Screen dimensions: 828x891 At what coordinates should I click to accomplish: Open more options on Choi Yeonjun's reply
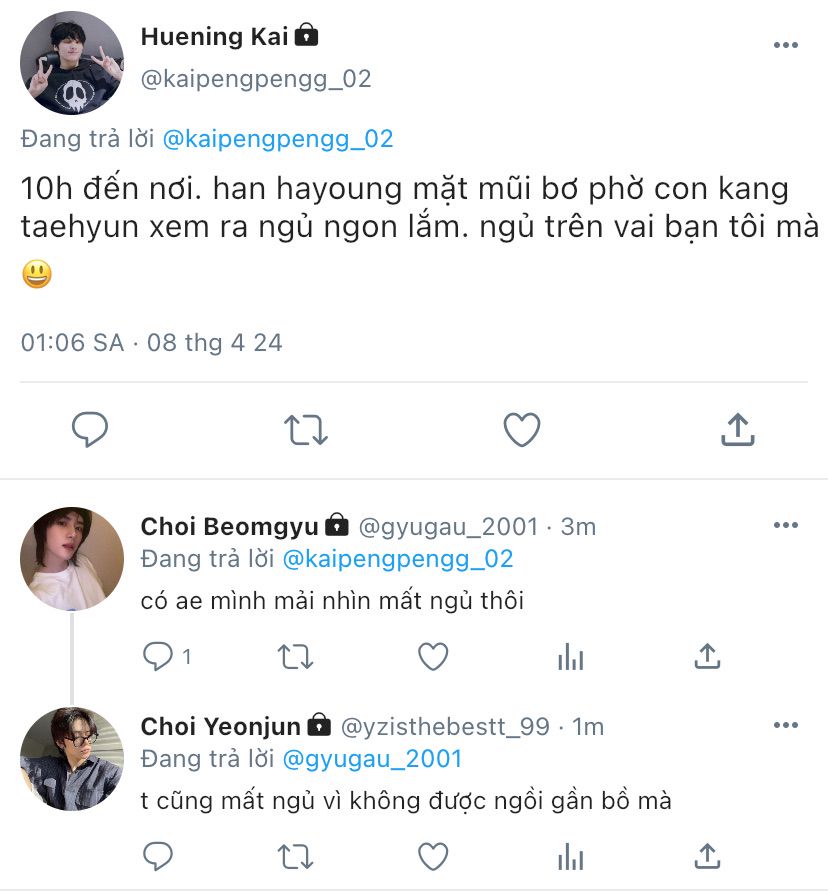pos(786,725)
